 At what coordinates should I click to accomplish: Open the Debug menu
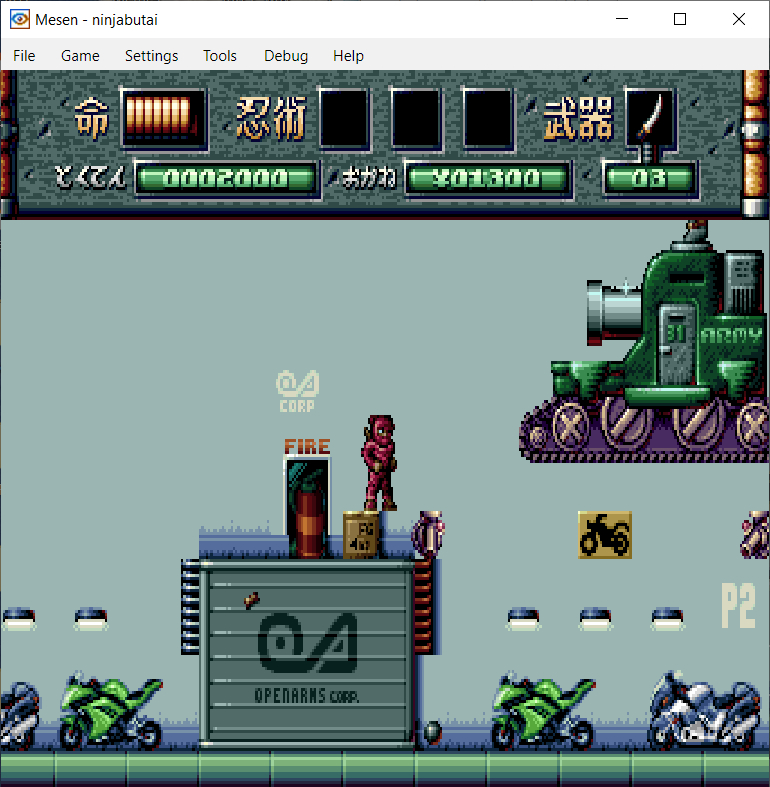[286, 56]
